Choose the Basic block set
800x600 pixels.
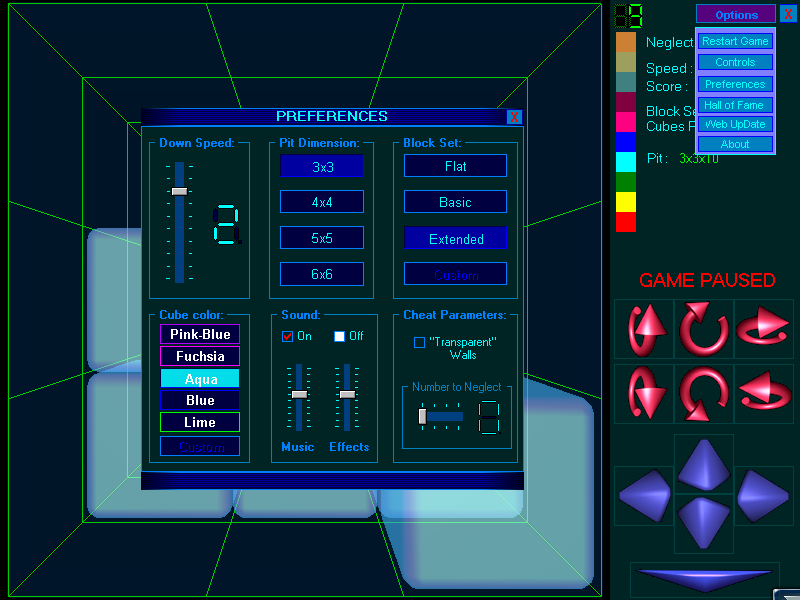456,202
